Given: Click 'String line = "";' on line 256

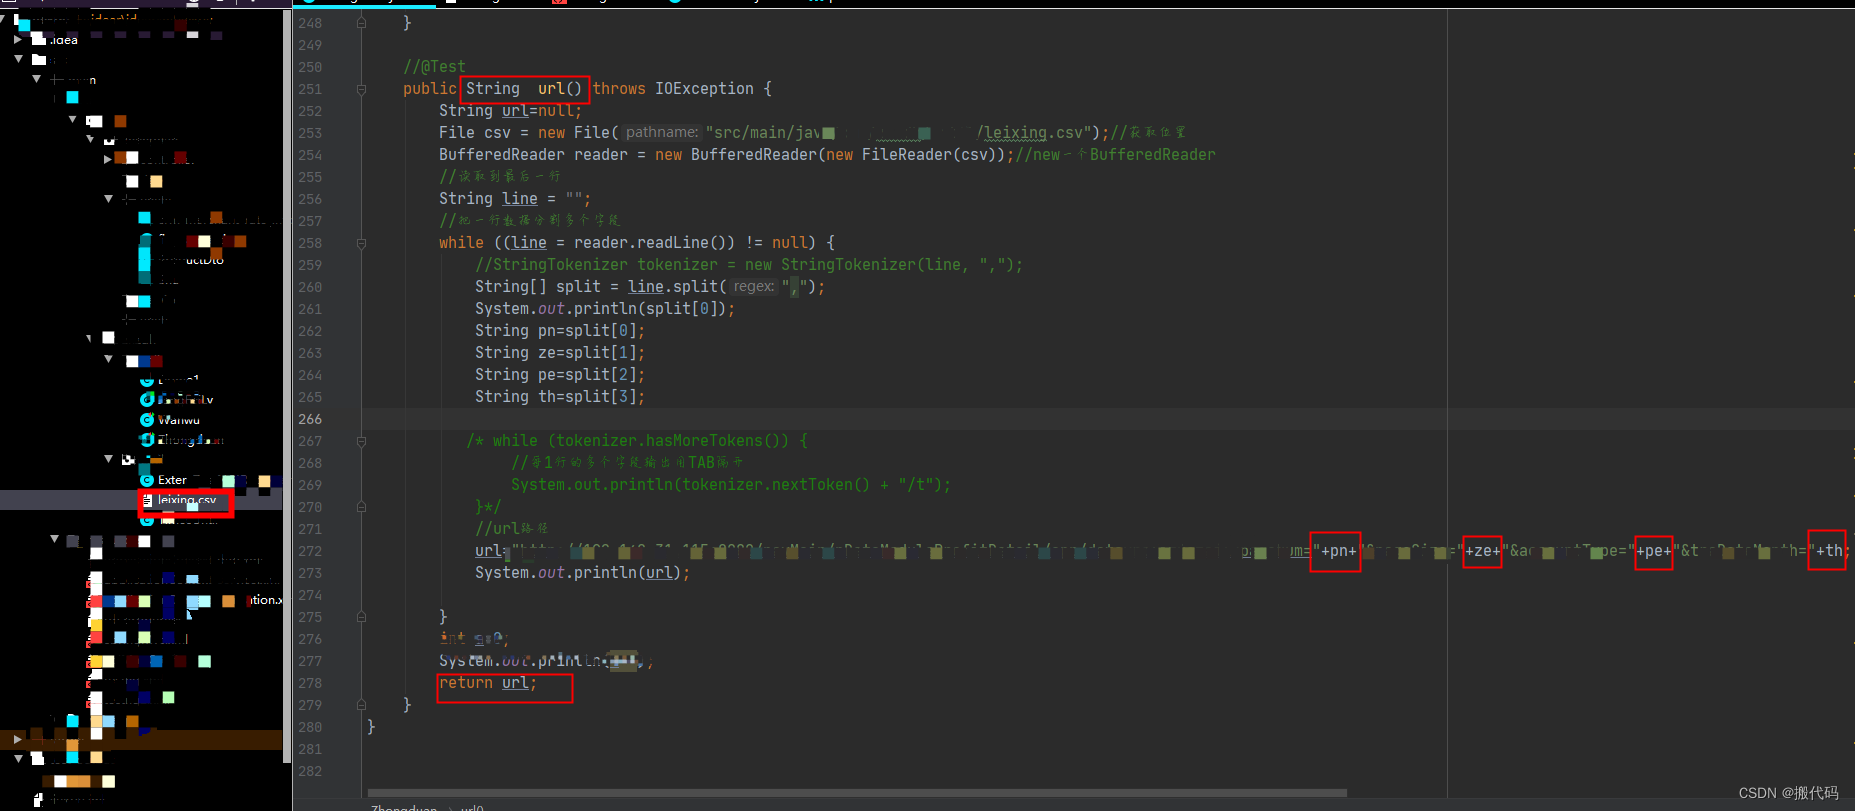Looking at the screenshot, I should [515, 199].
